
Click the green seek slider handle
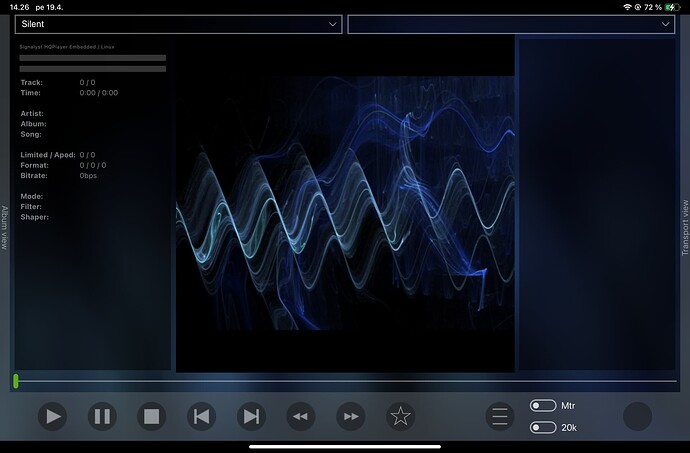pyautogui.click(x=16, y=381)
